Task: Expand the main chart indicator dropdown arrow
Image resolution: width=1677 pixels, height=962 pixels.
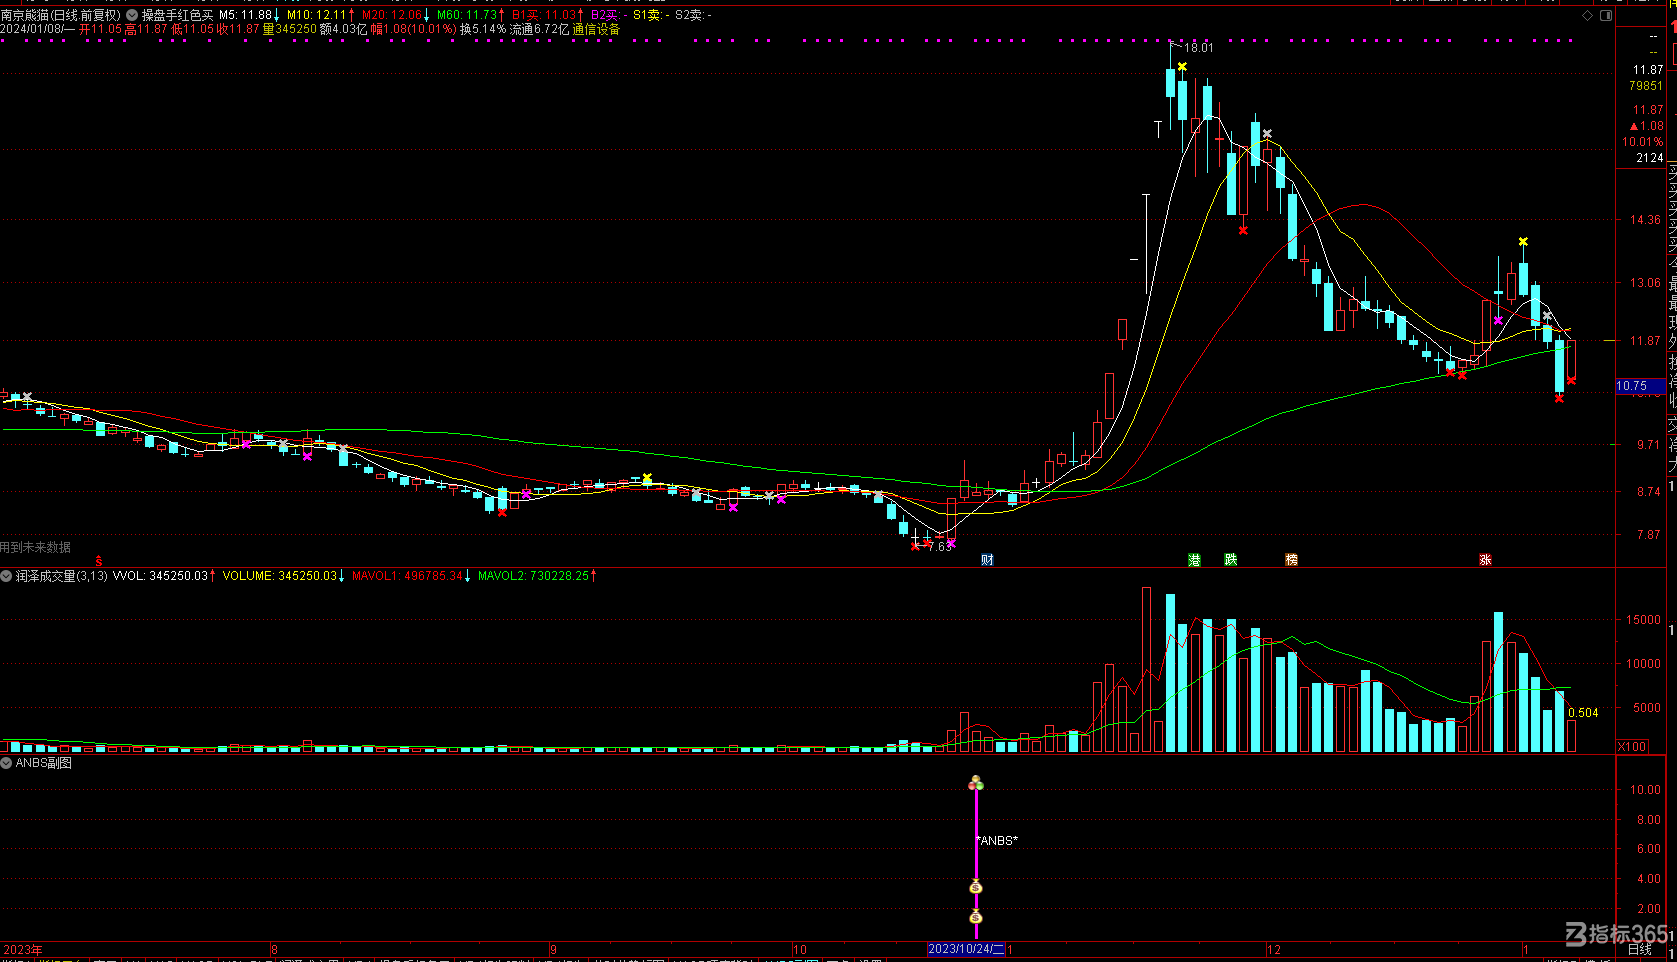Action: [x=132, y=15]
